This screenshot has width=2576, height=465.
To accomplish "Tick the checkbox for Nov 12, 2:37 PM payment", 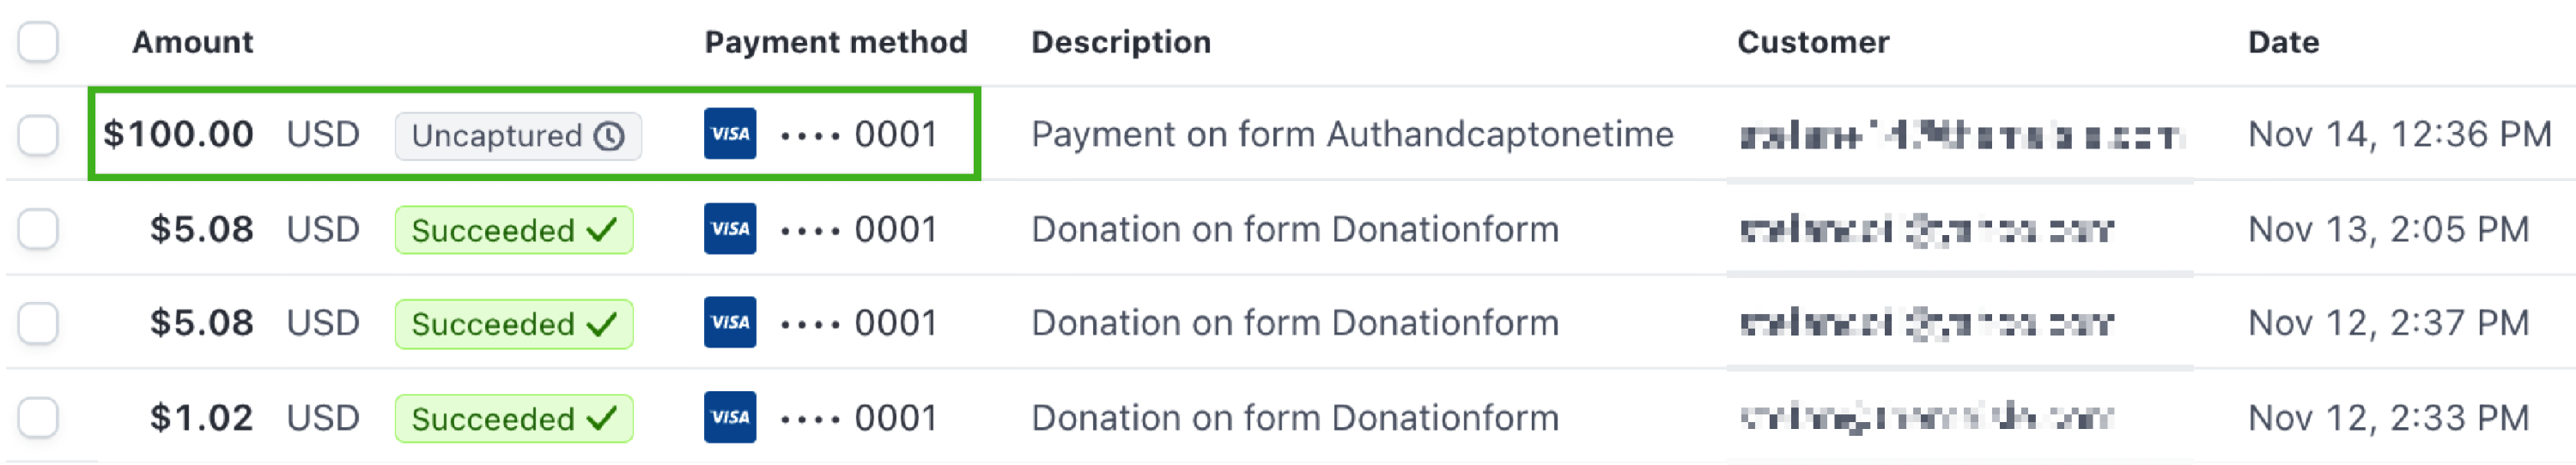I will tap(38, 323).
